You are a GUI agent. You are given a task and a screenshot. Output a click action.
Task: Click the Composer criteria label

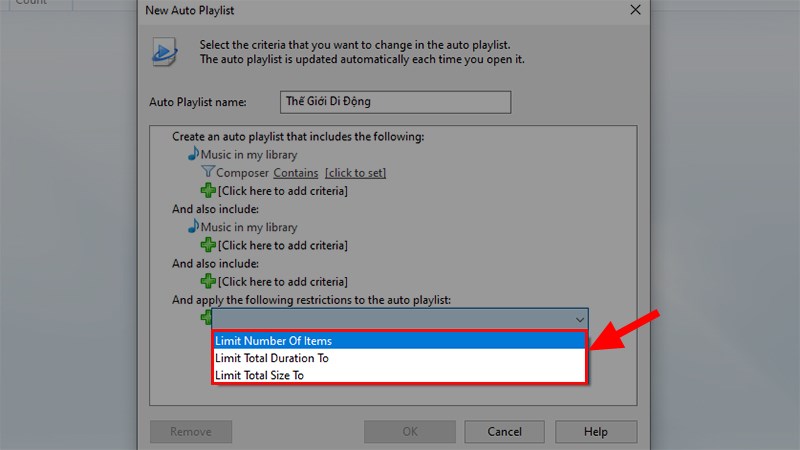coord(242,173)
